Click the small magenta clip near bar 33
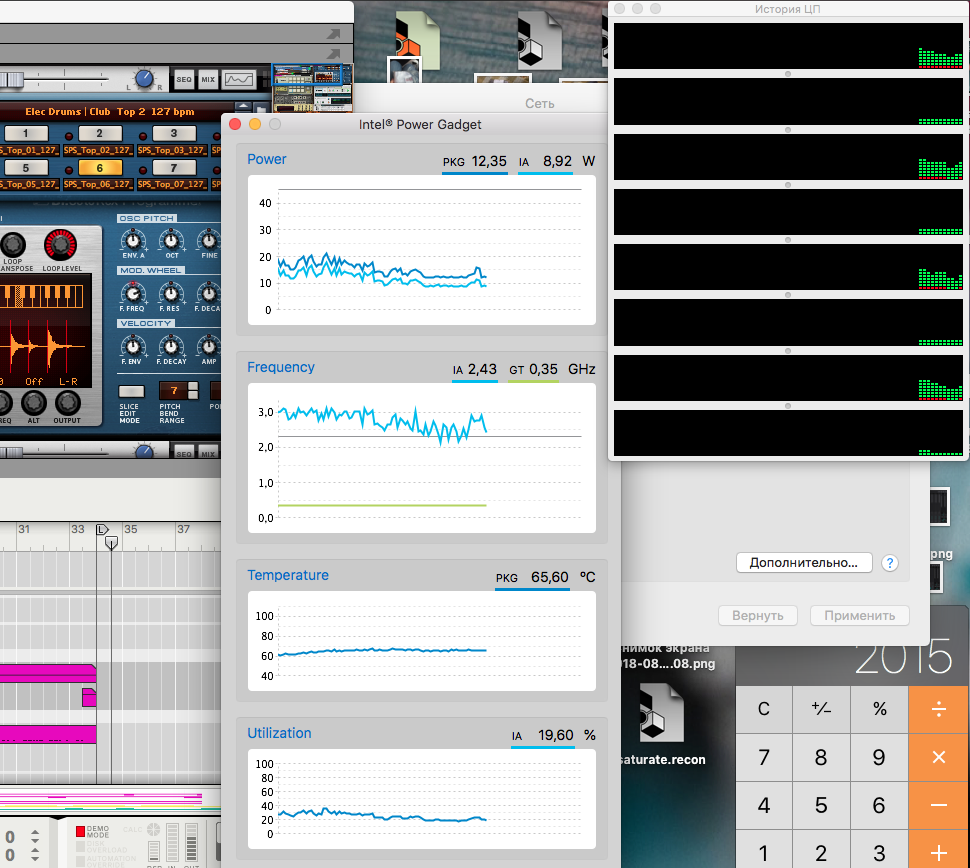The height and width of the screenshot is (868, 970). click(x=89, y=697)
